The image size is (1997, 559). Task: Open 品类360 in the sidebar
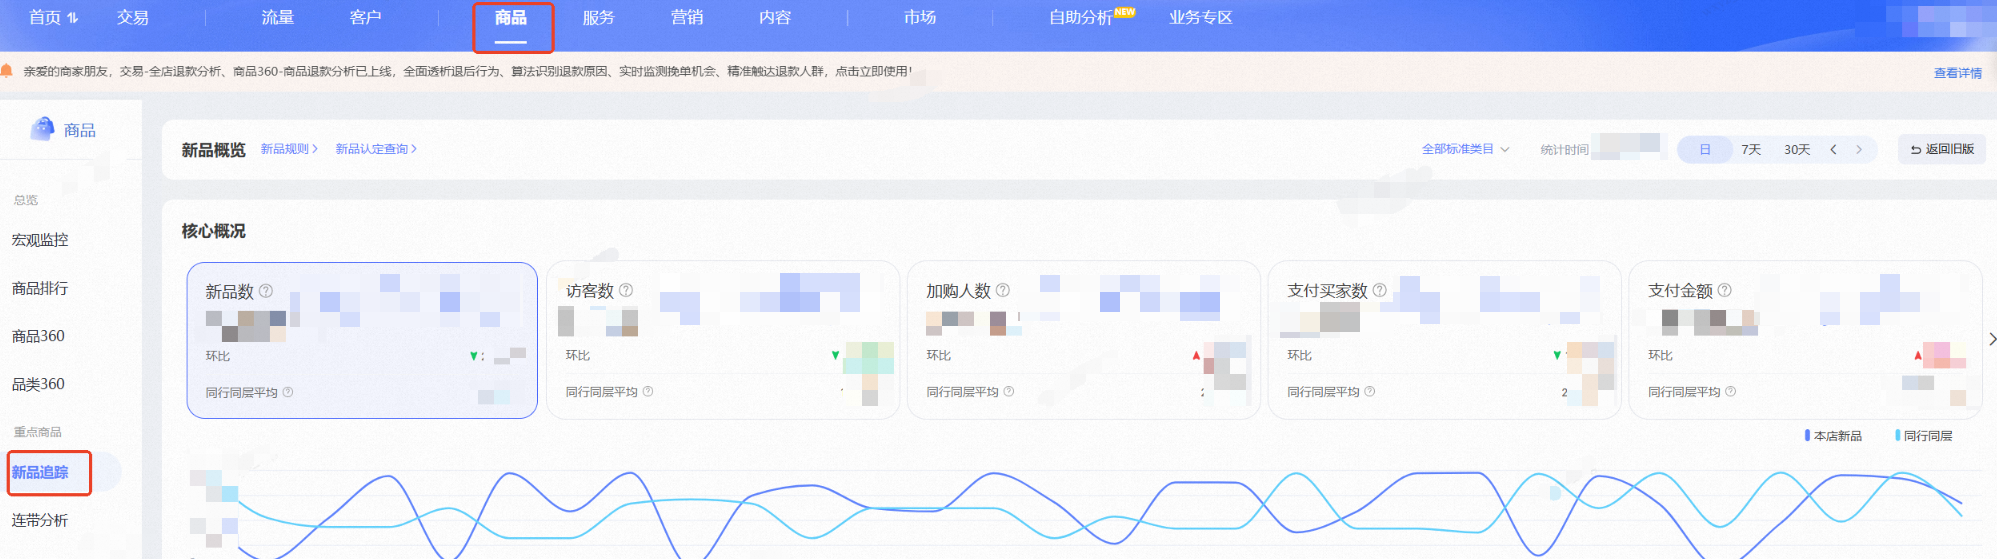tap(38, 384)
